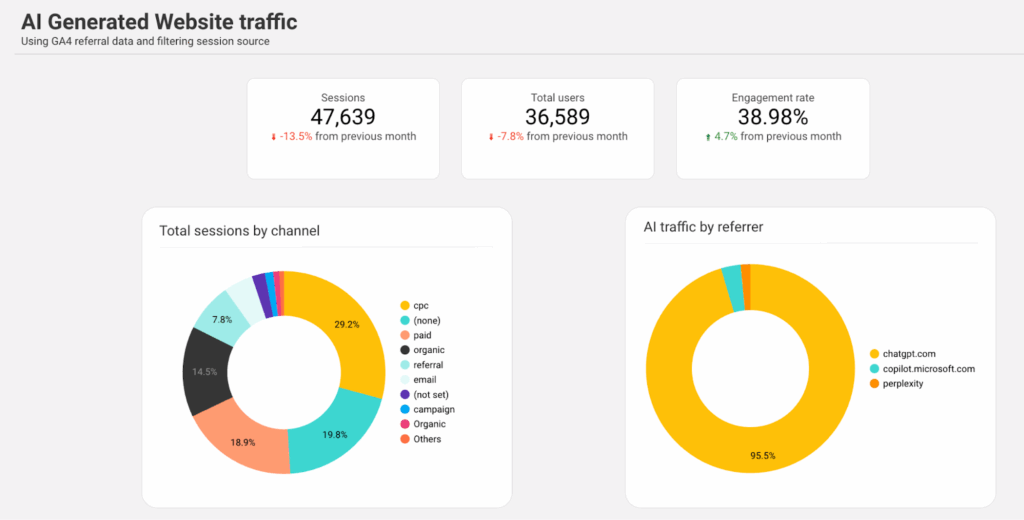
Task: Select the salmon paid legend dot
Action: coord(405,335)
